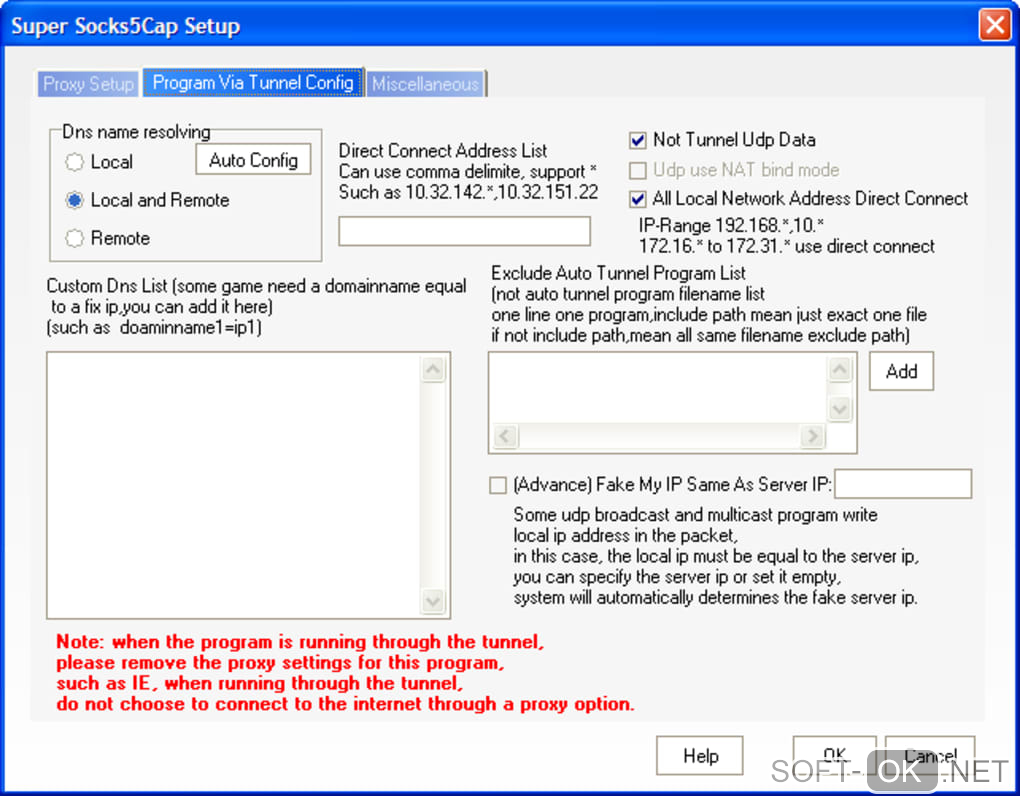Close the Super Socks5Cap Setup window
1020x796 pixels.
click(995, 25)
